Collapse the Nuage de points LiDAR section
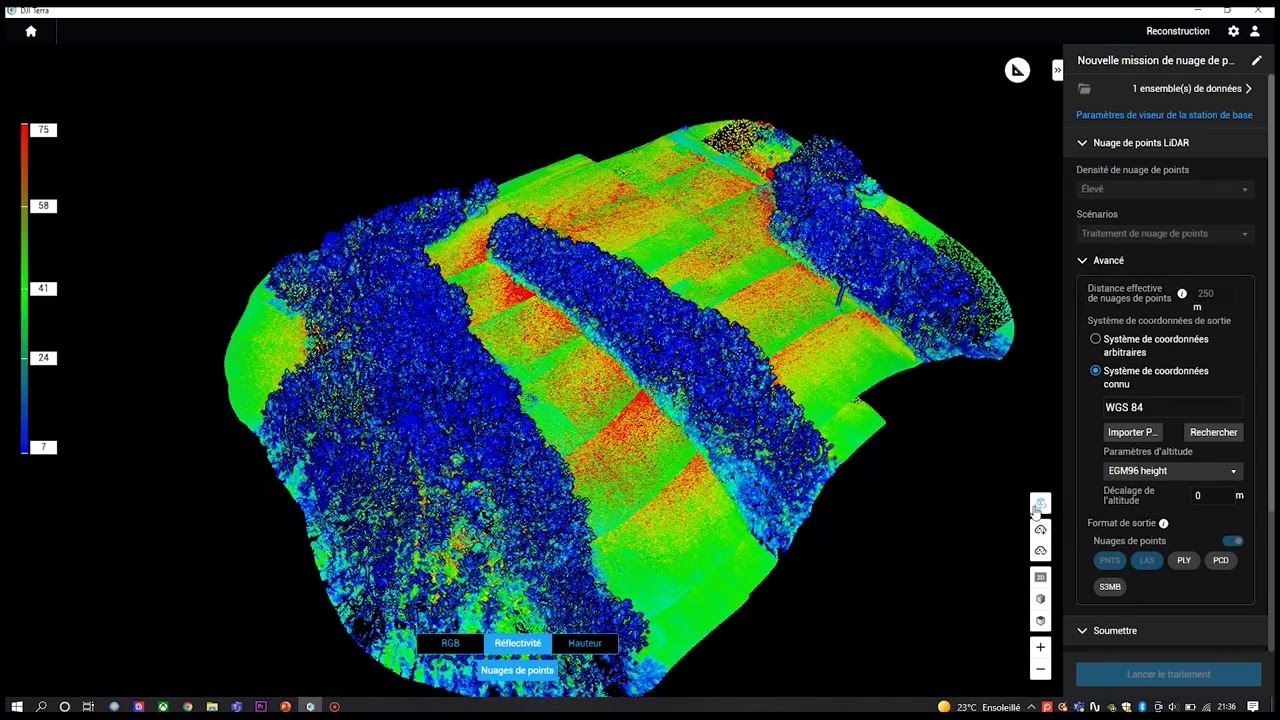 pyautogui.click(x=1082, y=143)
